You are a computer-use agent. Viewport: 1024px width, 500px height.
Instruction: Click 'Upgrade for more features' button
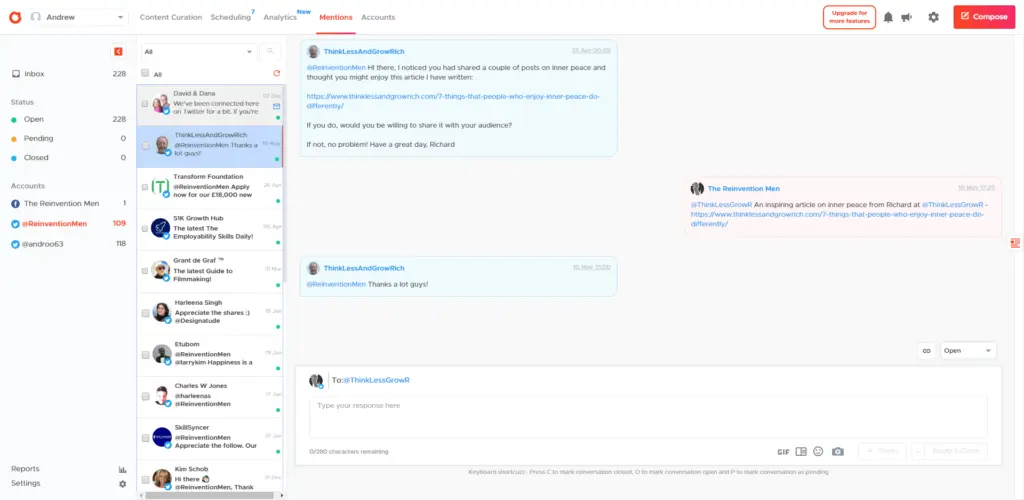849,17
